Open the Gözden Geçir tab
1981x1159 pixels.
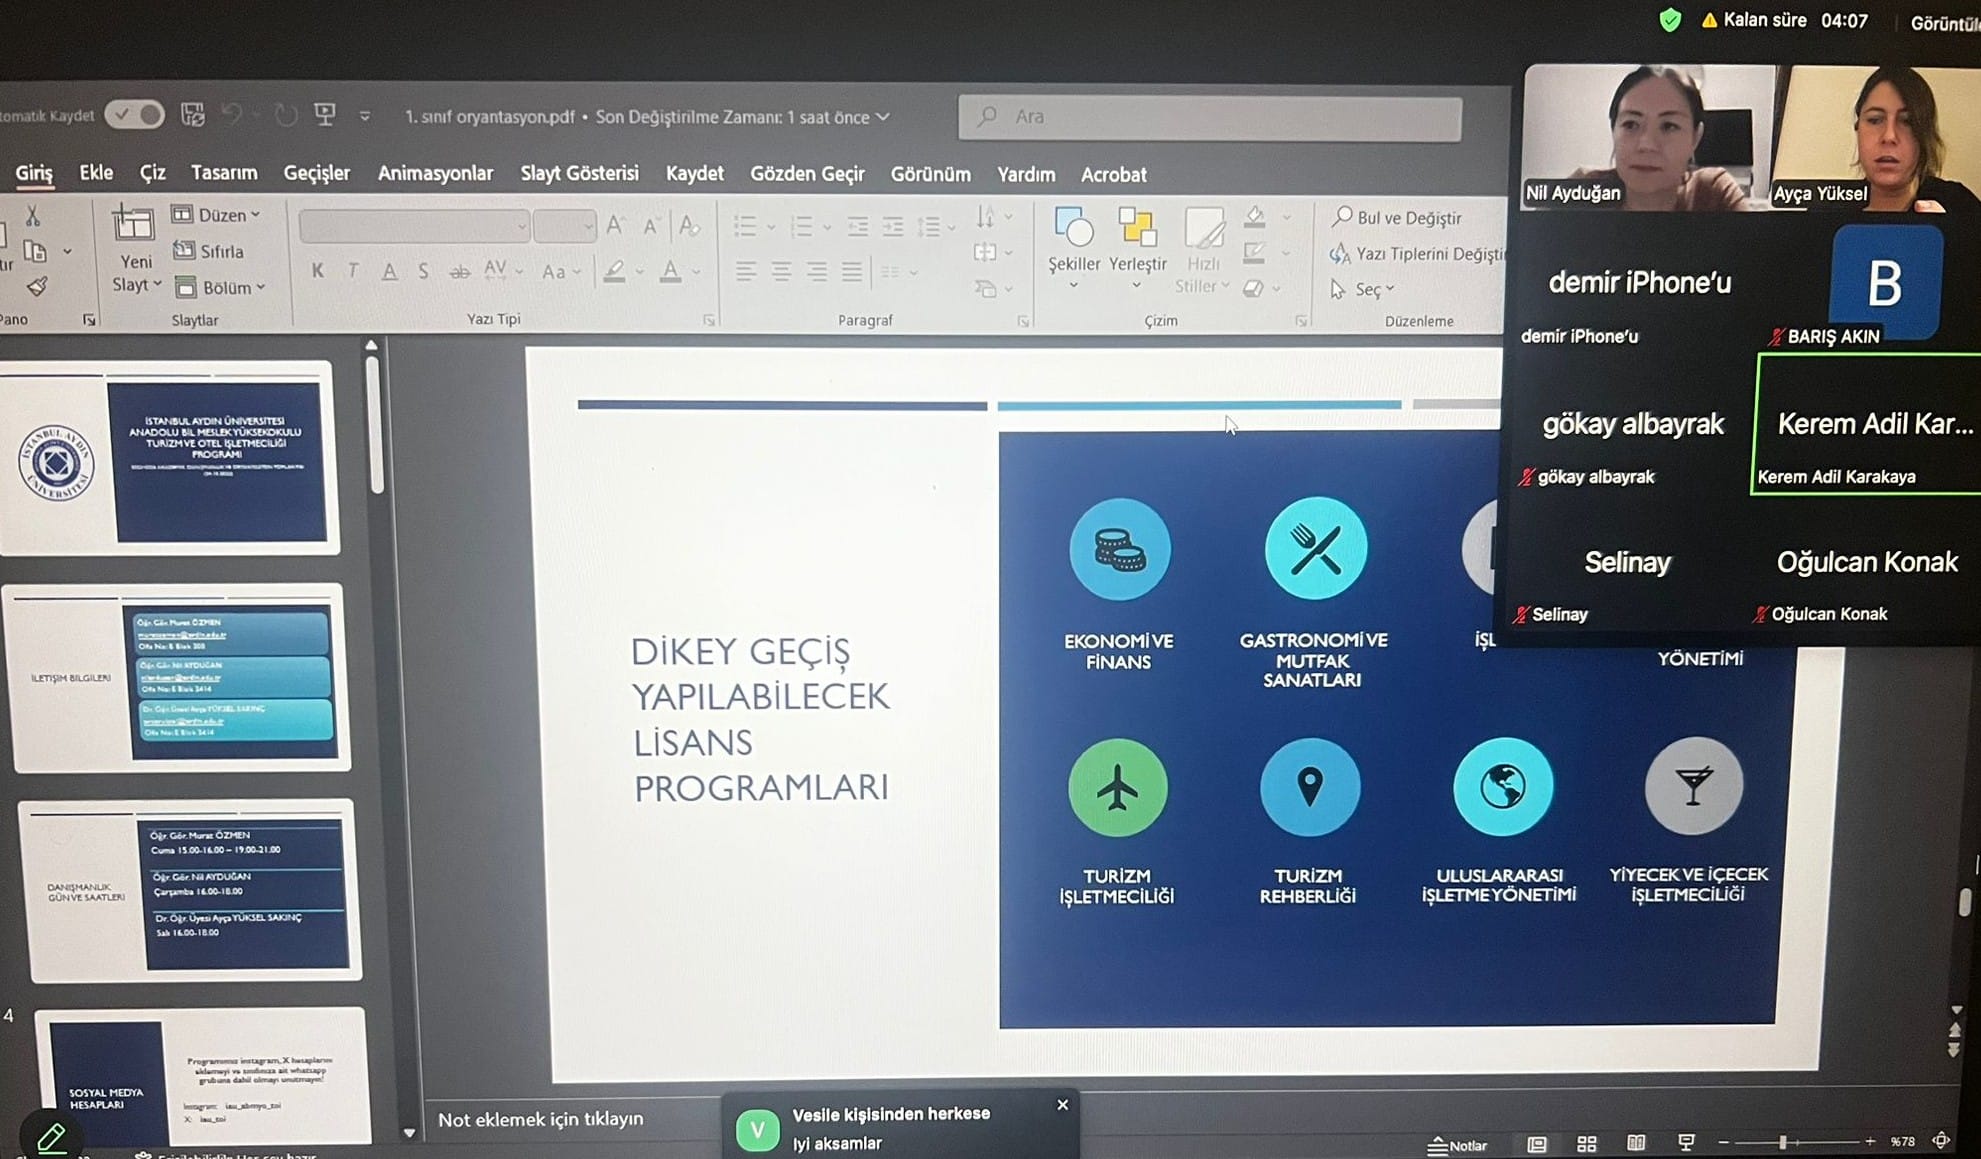[807, 175]
